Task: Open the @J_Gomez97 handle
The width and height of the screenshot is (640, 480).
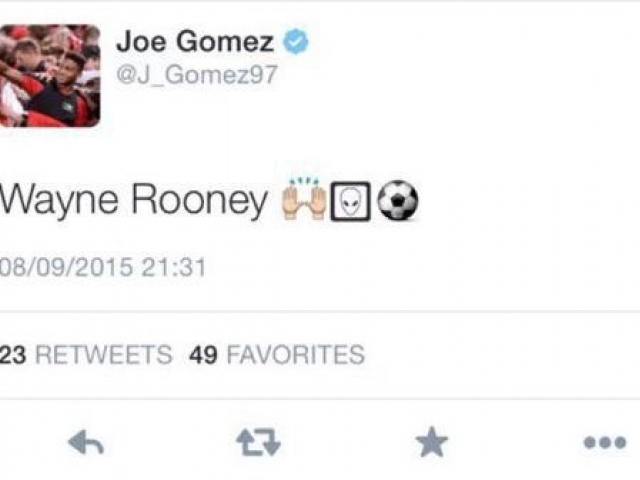Action: [x=197, y=75]
